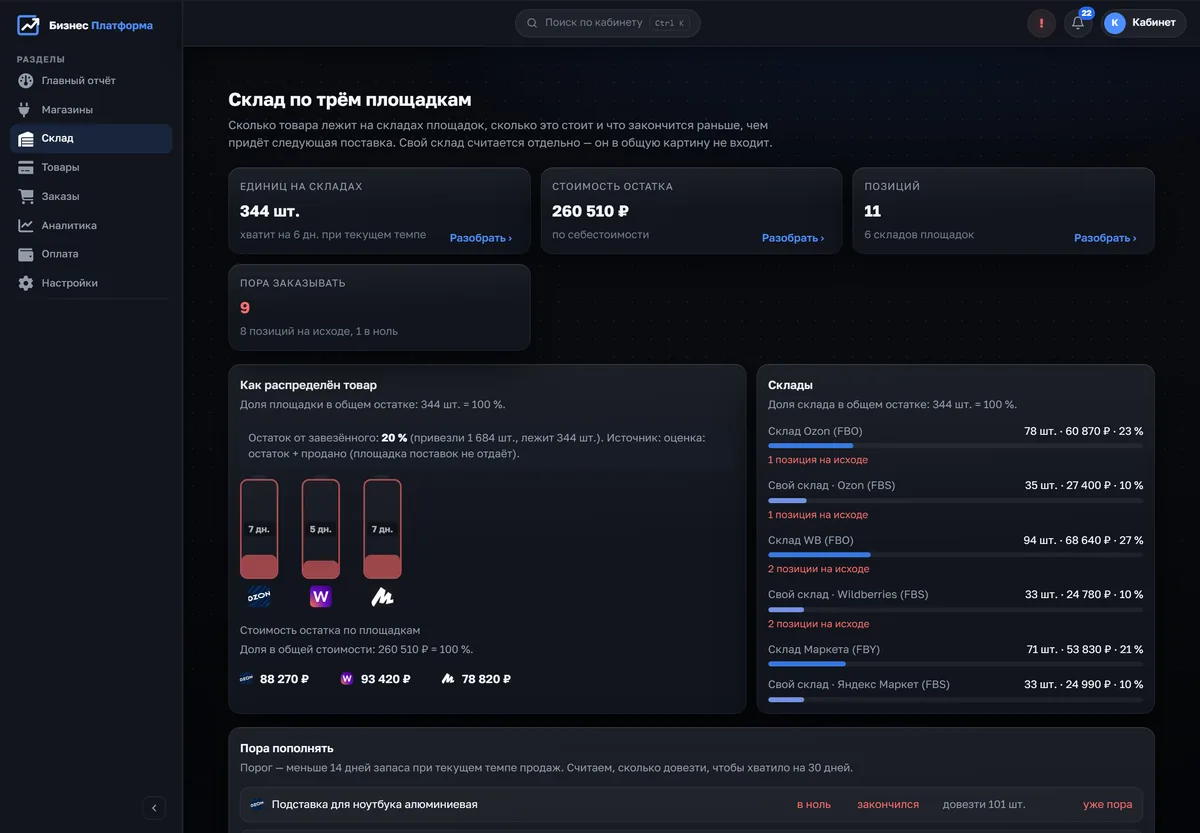Click the Оплата card icon
Screen dimensions: 1200x833
click(x=26, y=254)
